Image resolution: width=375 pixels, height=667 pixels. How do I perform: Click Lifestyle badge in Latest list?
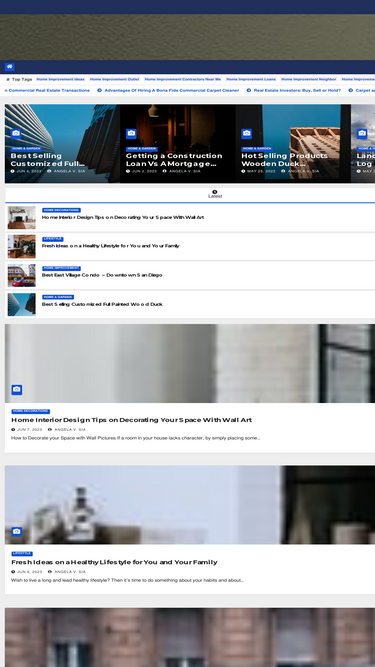[x=53, y=239]
